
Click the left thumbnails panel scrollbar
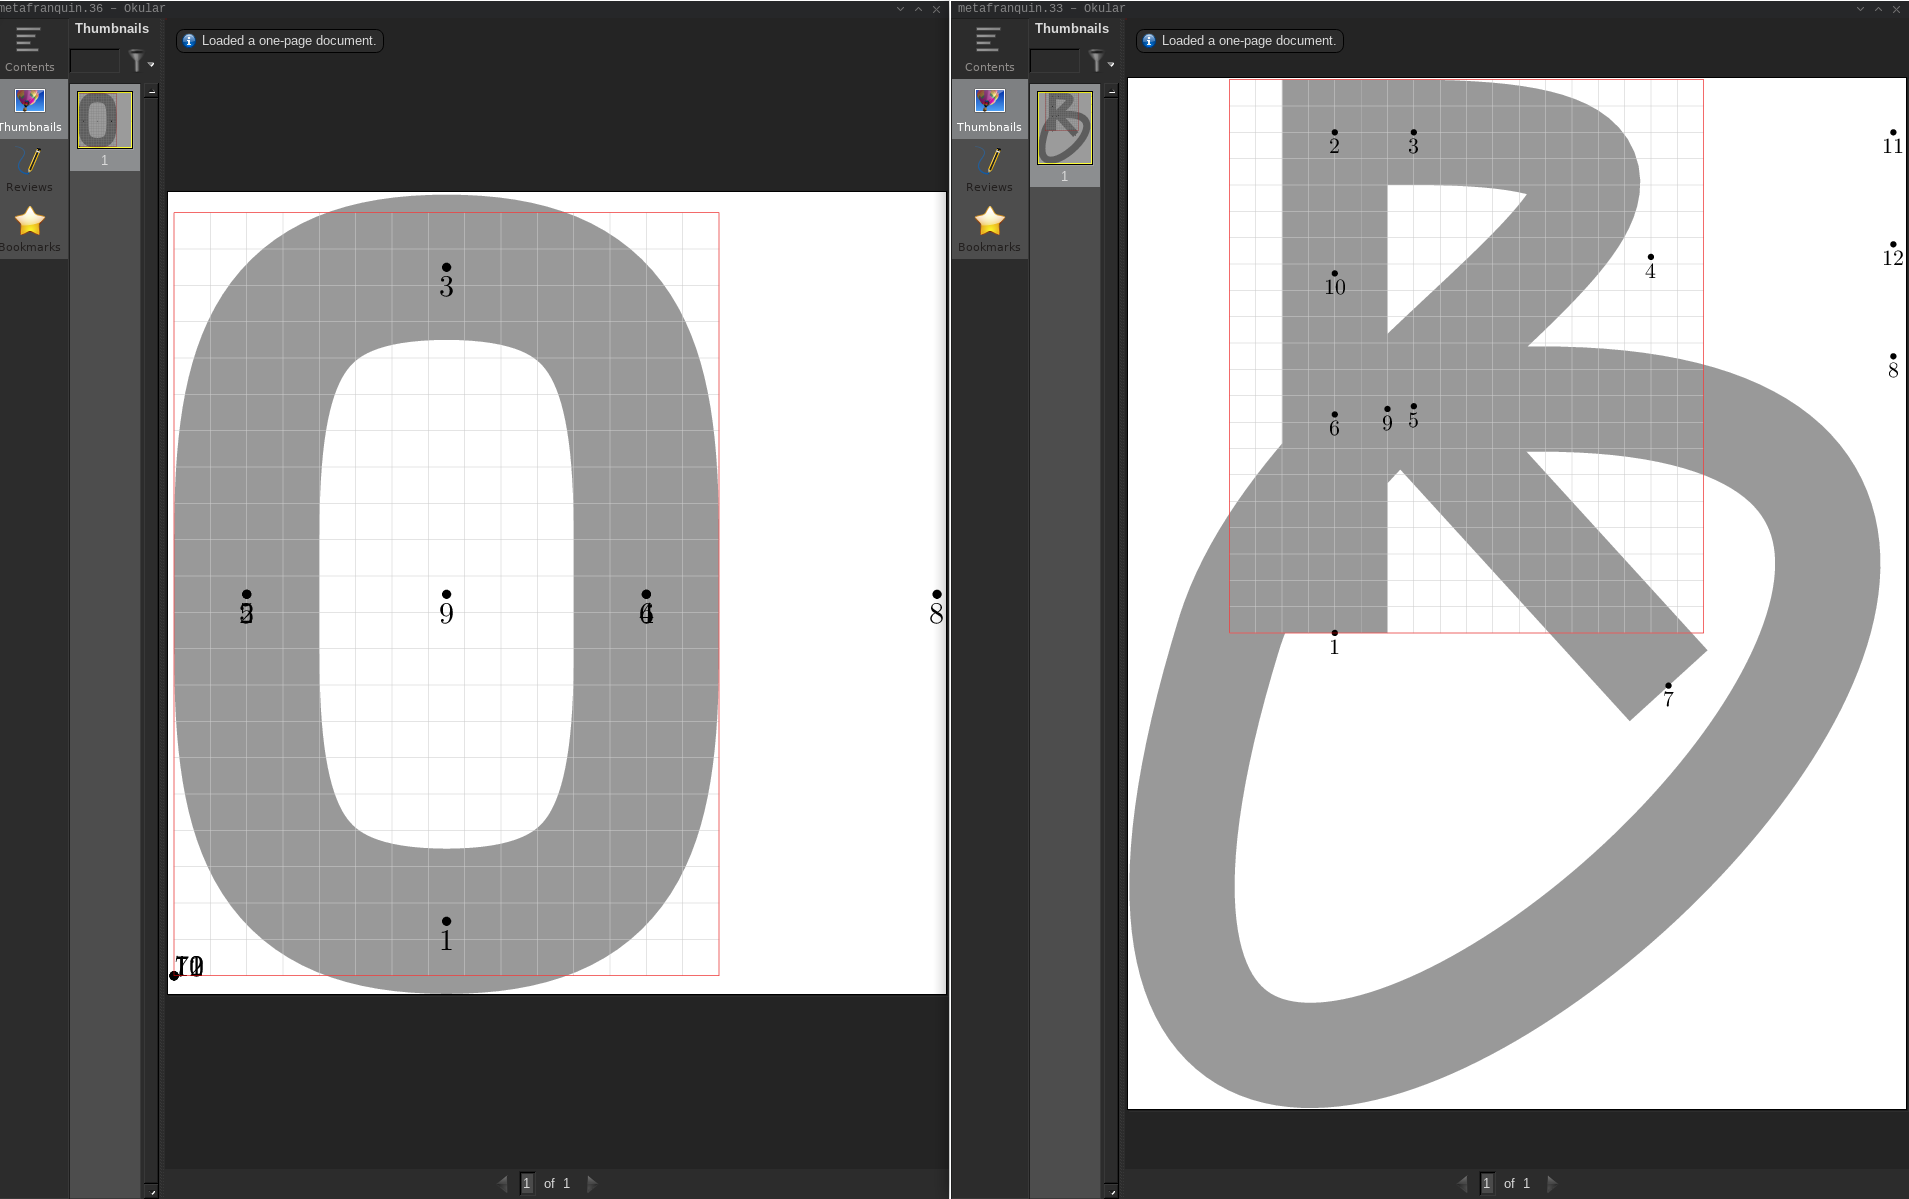151,600
